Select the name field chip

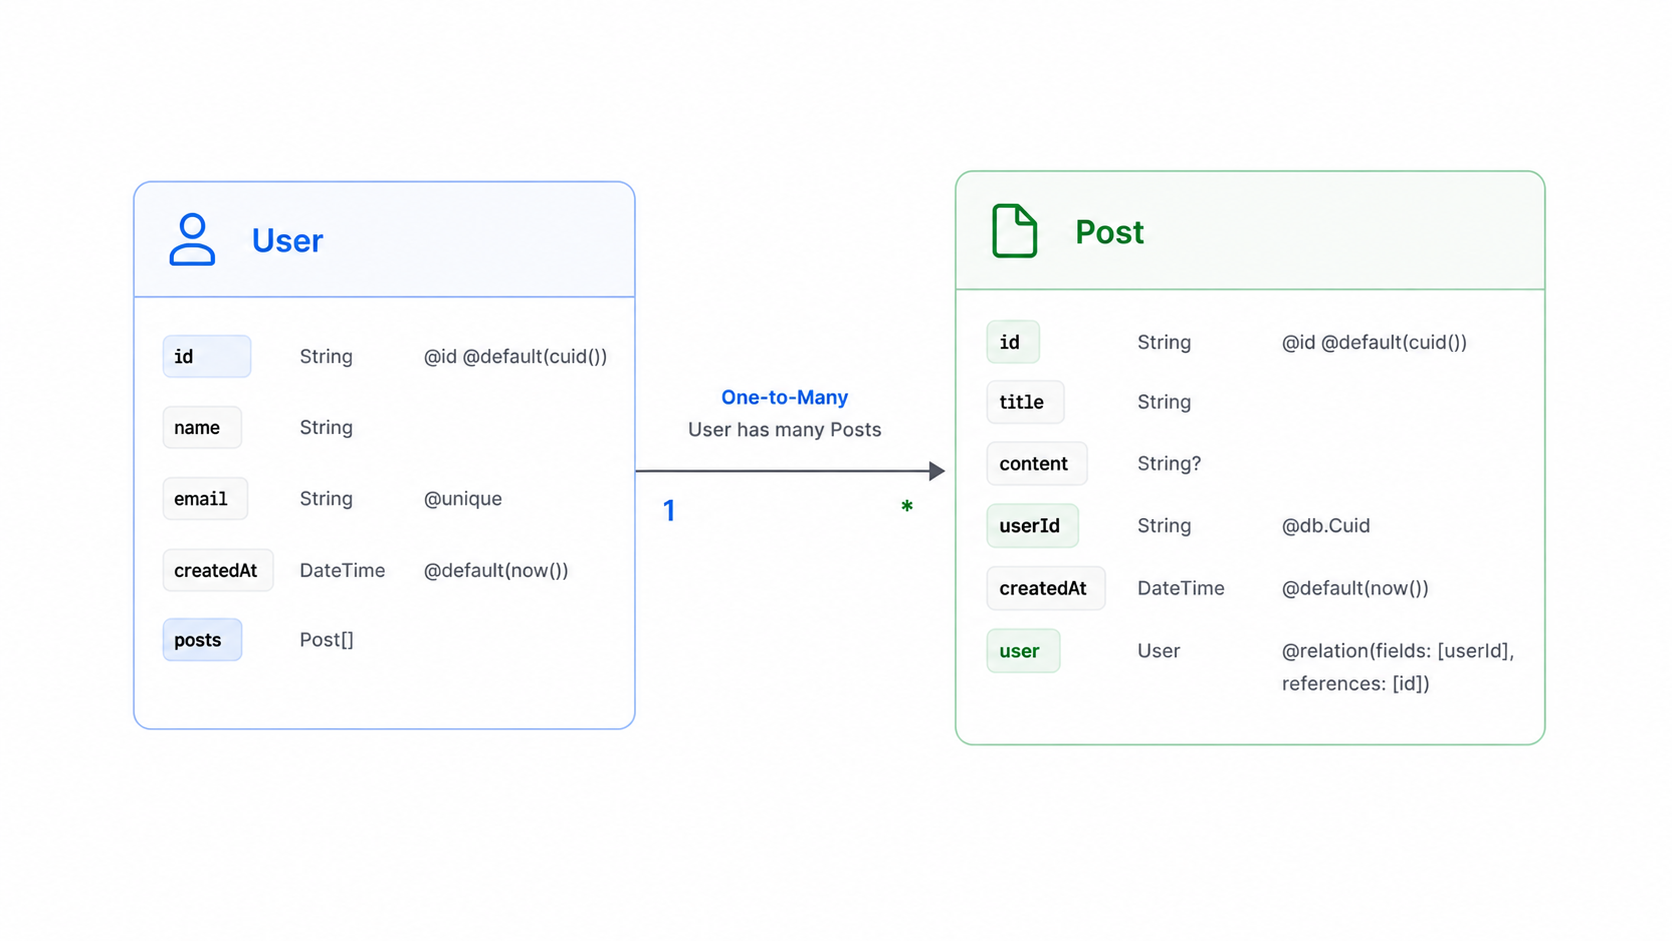click(x=202, y=427)
